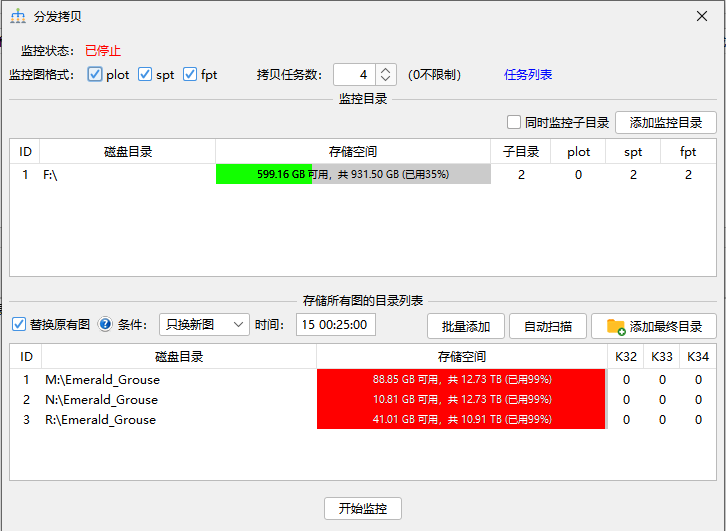Increase 拷贝任务数 with the up arrow

[387, 70]
